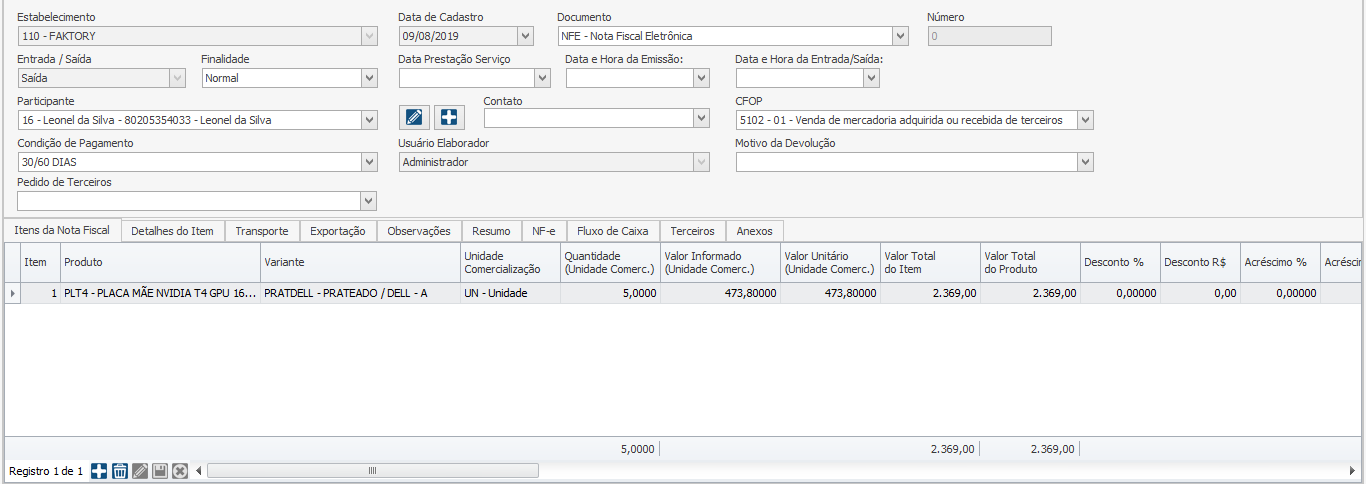Open the Transporte tab
This screenshot has height=484, width=1366.
(261, 231)
